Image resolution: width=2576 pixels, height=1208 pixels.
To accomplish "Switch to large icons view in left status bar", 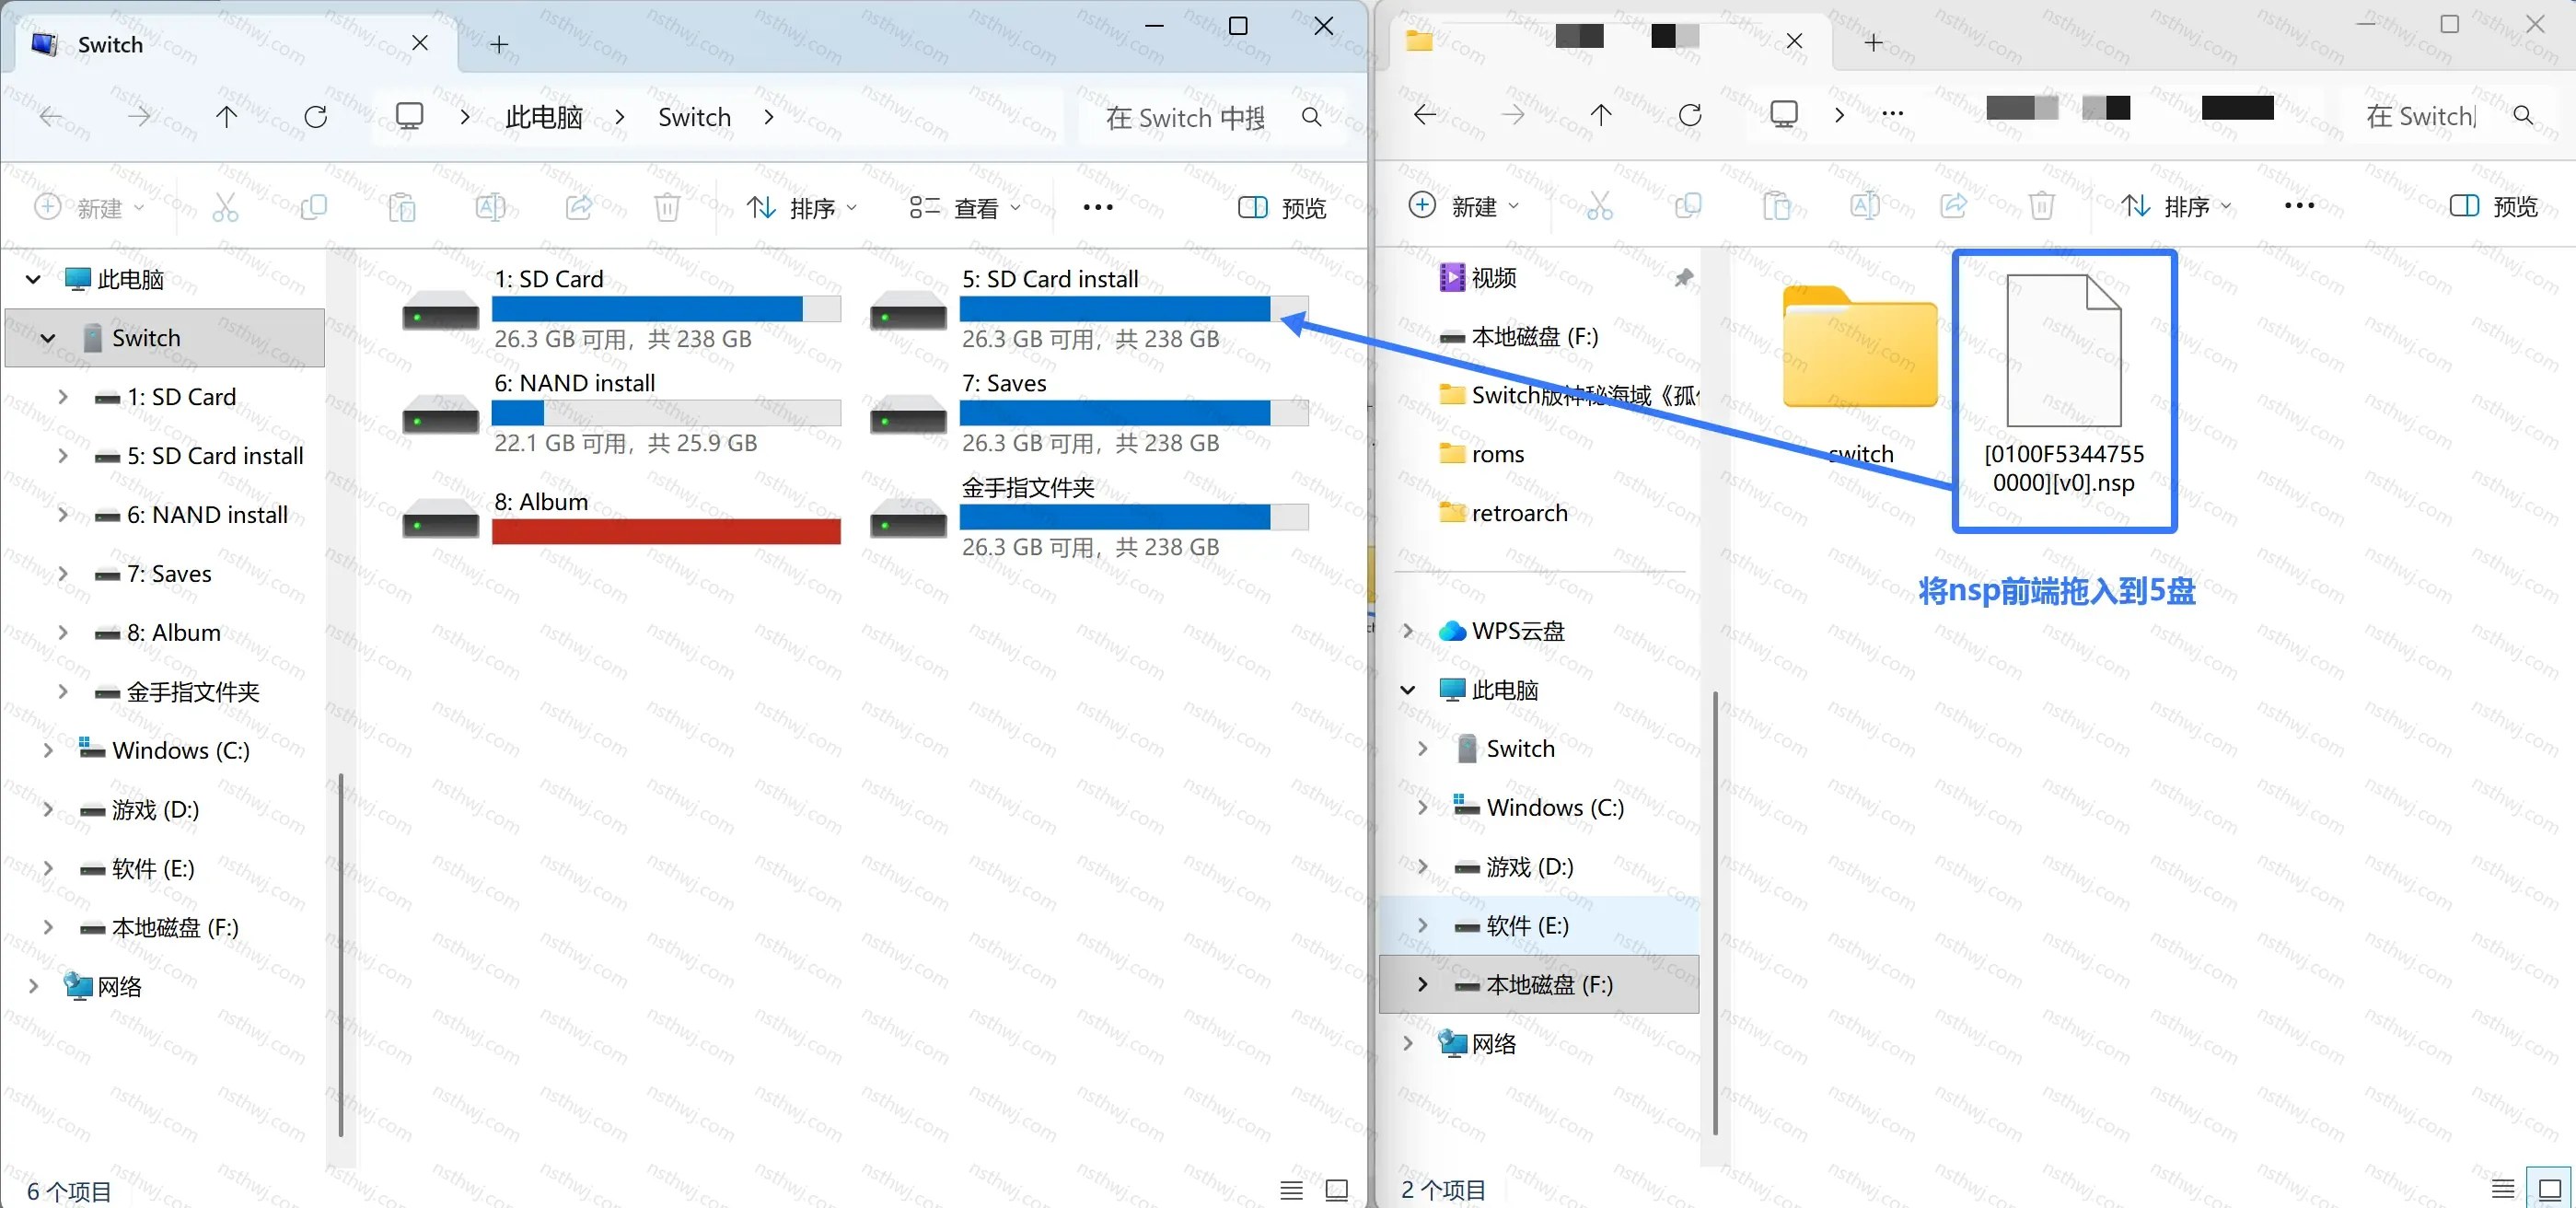I will point(1337,1190).
